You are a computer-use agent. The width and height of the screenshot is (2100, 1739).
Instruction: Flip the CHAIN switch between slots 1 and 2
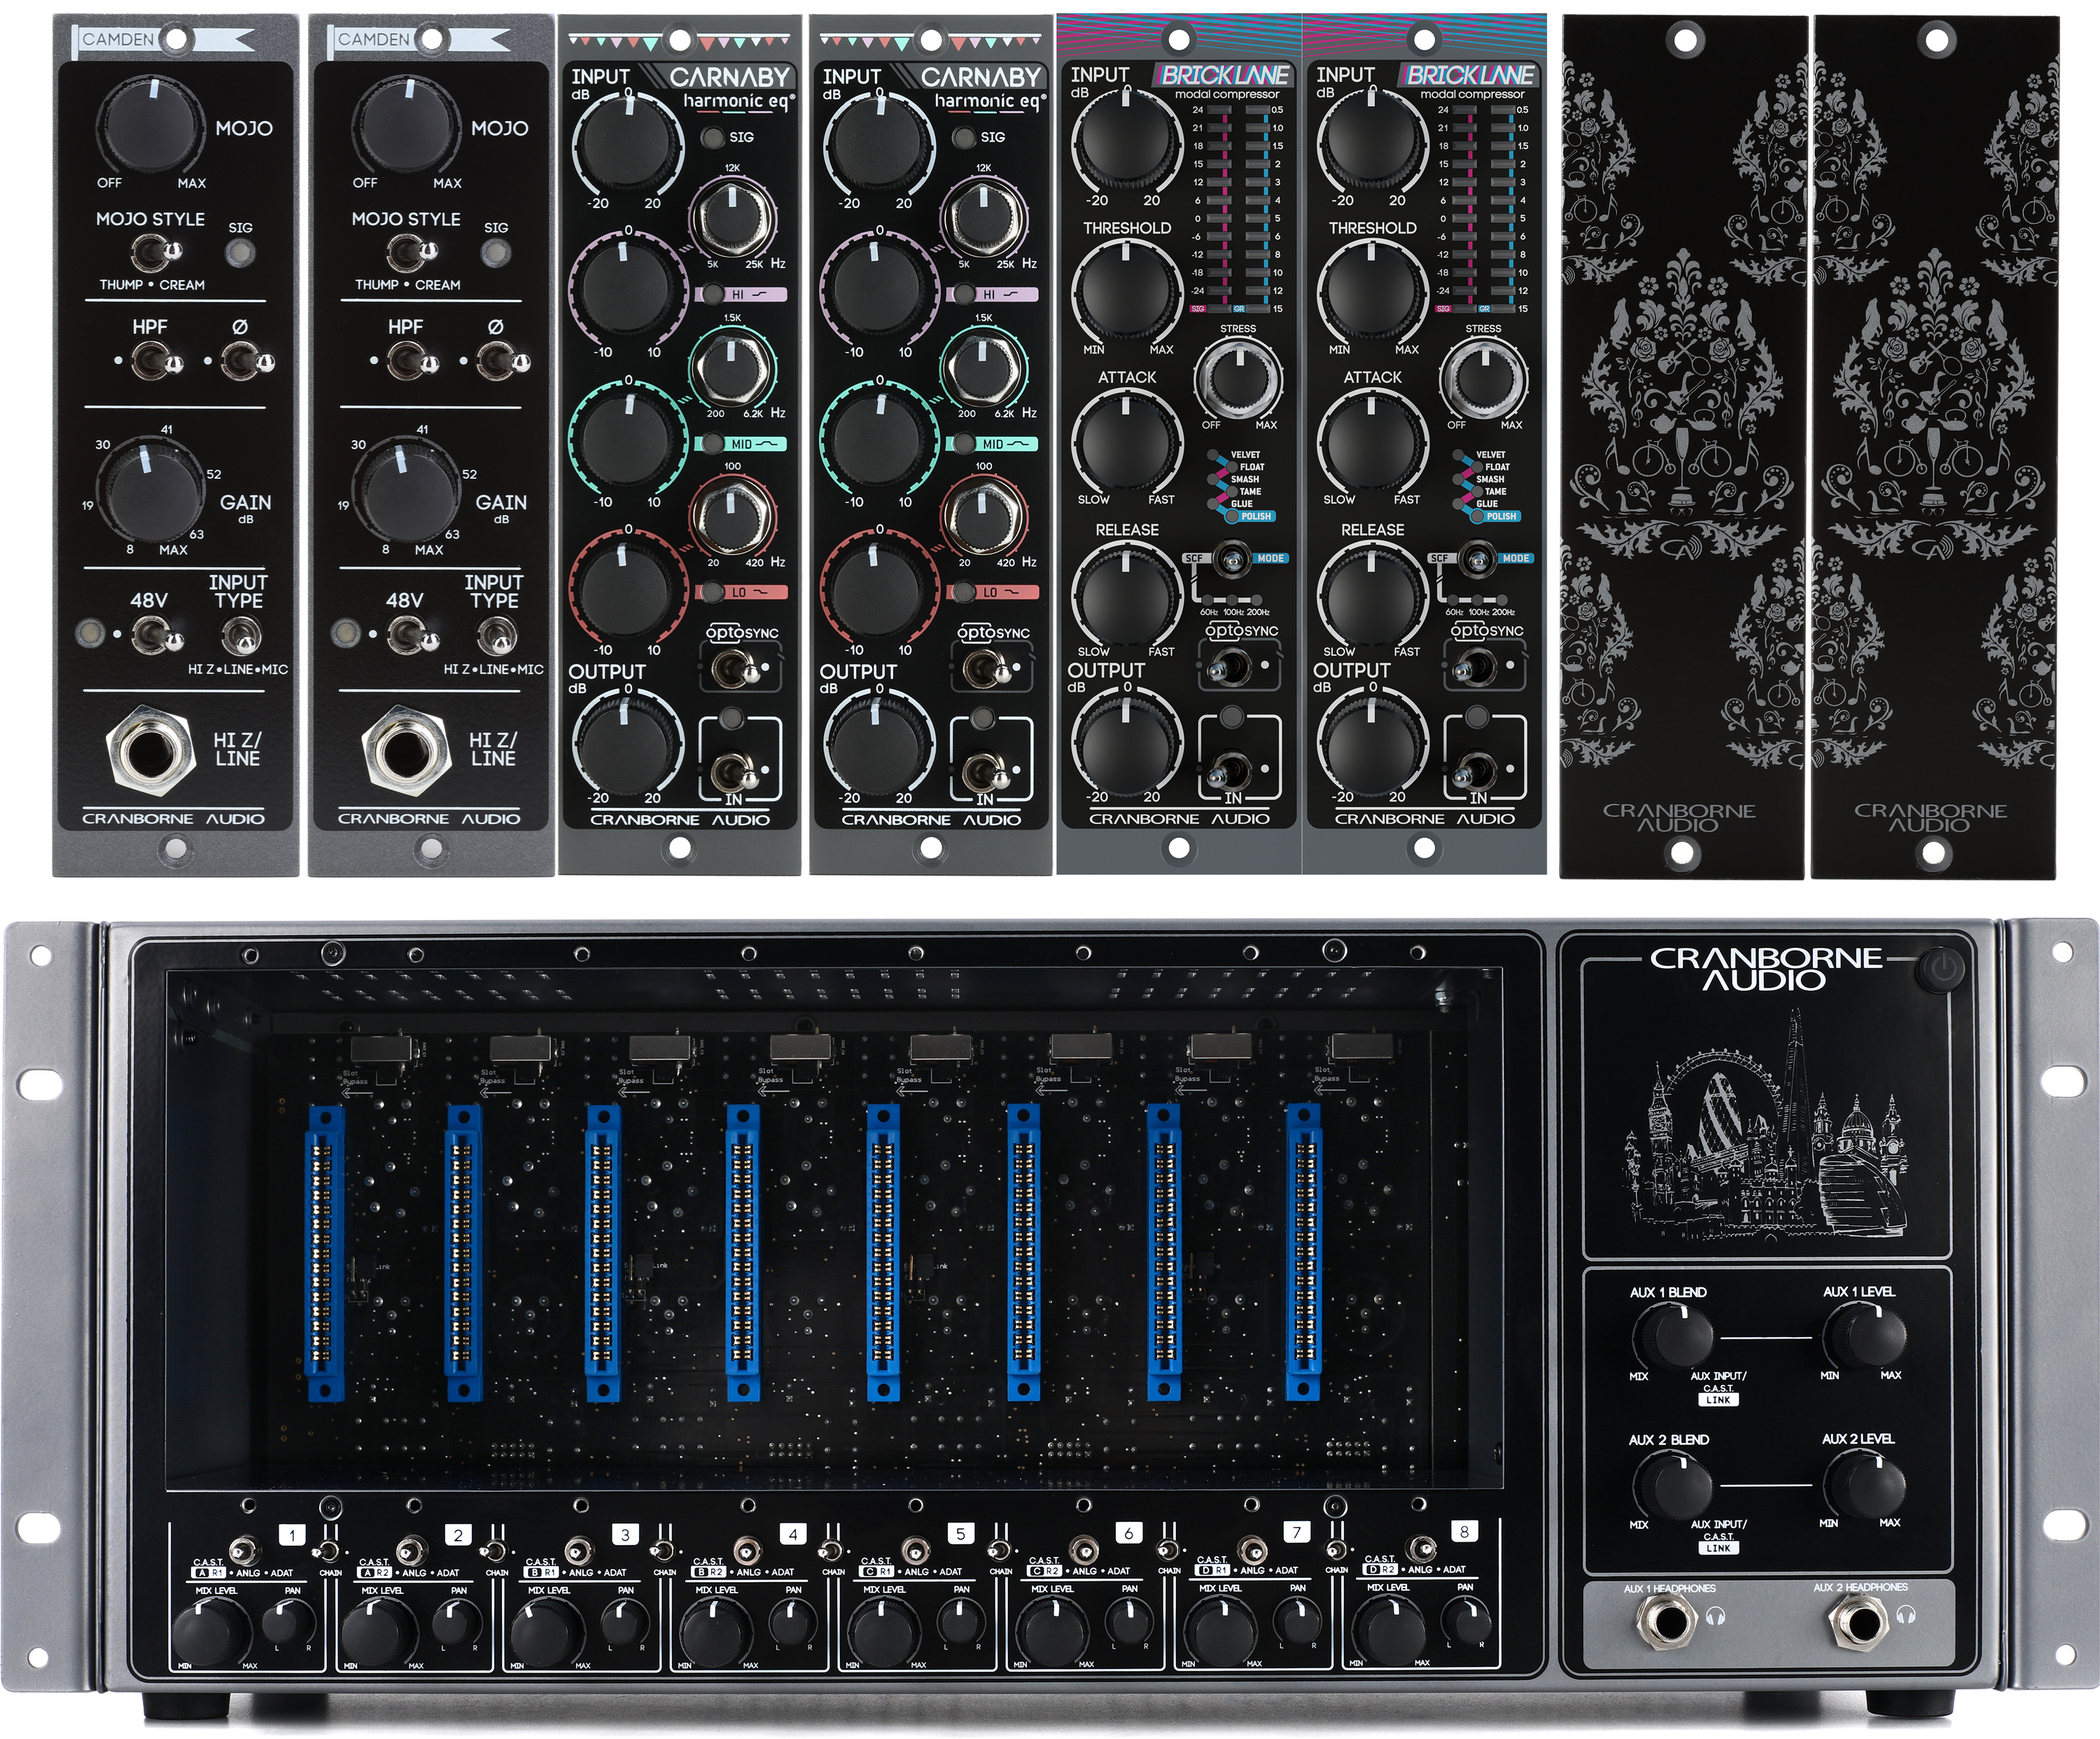tap(328, 1552)
